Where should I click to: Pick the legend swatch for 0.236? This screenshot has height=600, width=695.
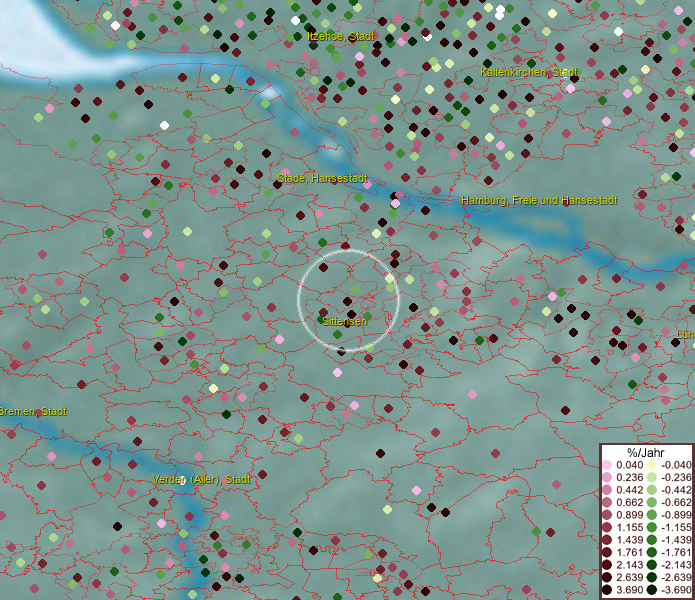(x=607, y=477)
